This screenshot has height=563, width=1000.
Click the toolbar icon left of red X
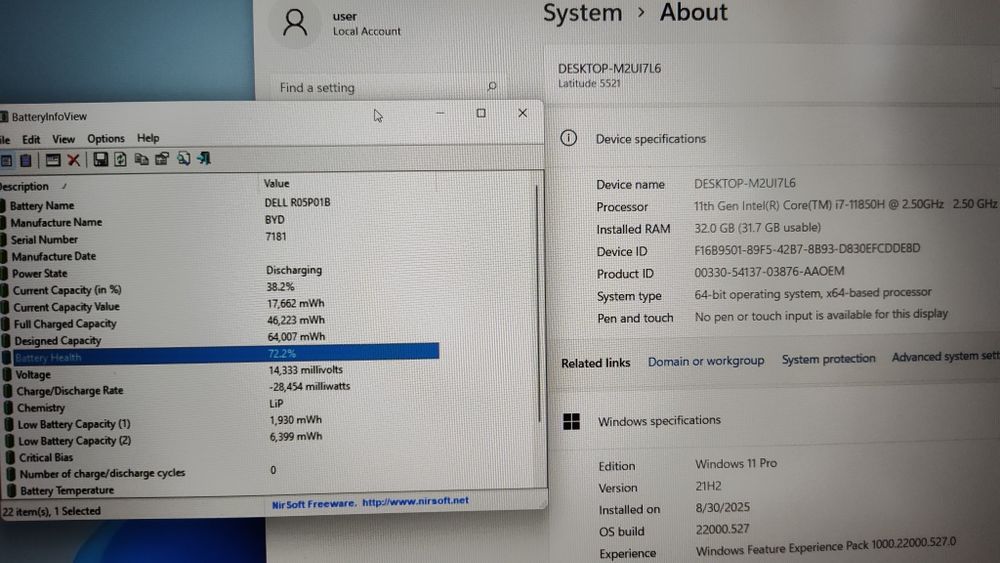53,159
